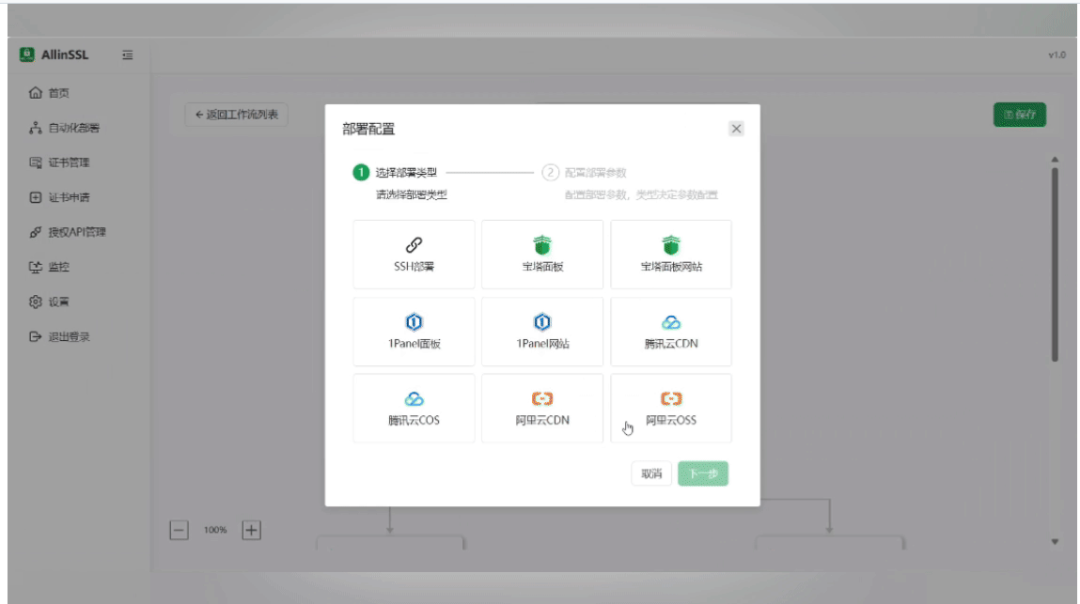Screen dimensions: 1080x604
Task: Select the 1Panel面板 deployment card
Action: pos(413,331)
